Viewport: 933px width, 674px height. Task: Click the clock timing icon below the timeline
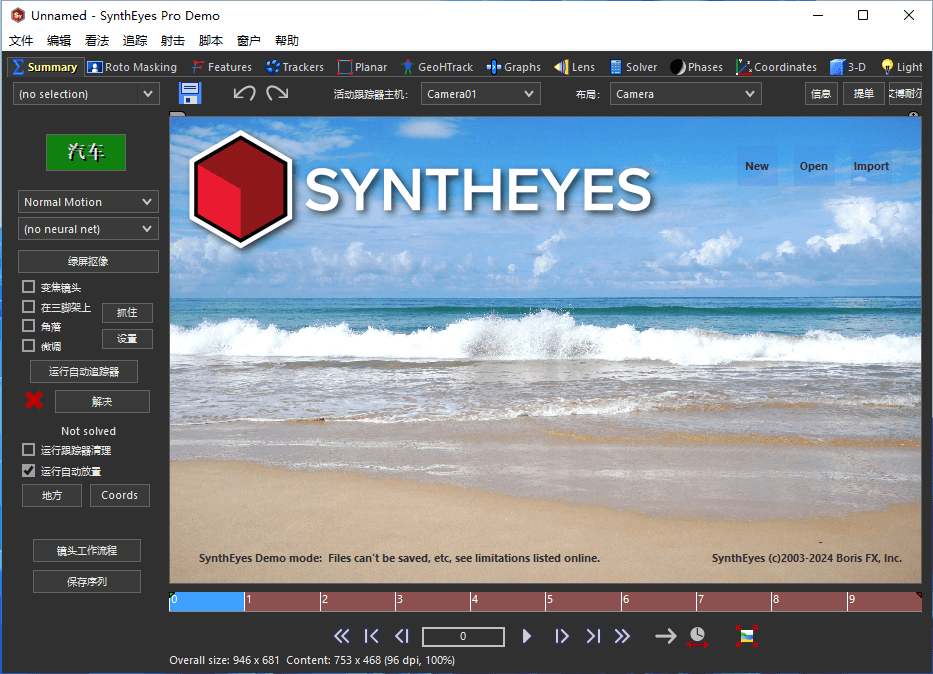(698, 636)
